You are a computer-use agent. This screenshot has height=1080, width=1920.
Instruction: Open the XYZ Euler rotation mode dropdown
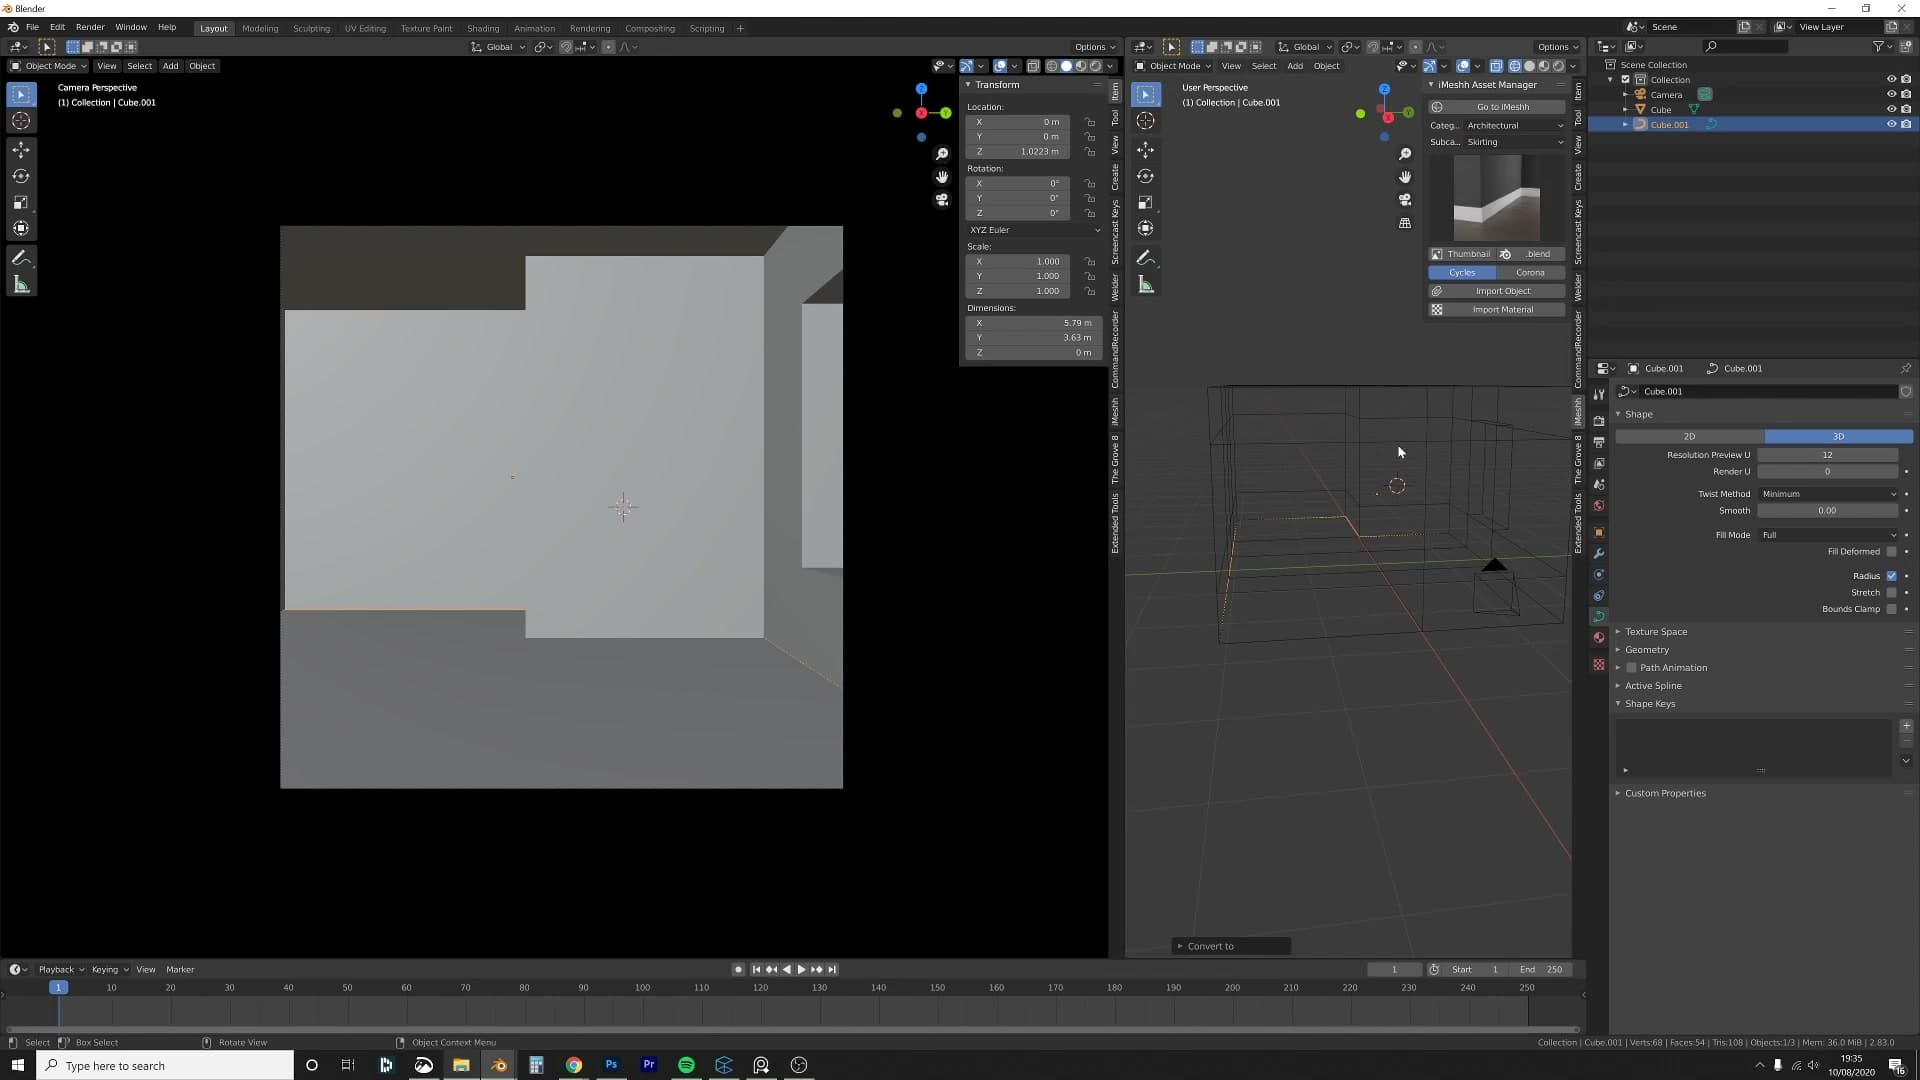click(1034, 230)
